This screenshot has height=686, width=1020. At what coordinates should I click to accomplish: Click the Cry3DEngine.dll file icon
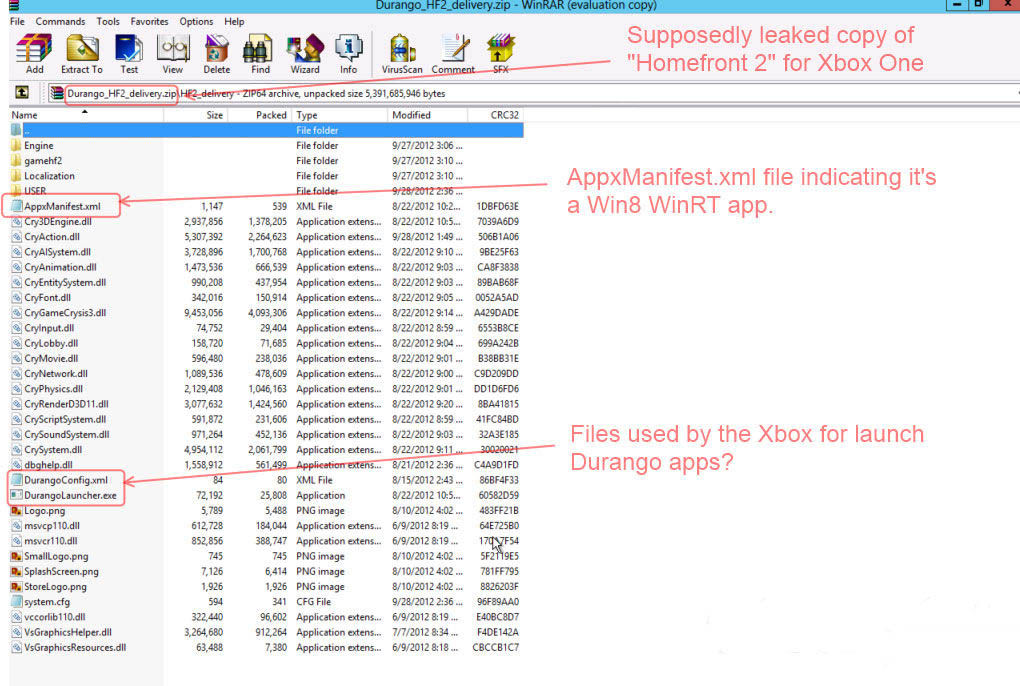[x=16, y=222]
